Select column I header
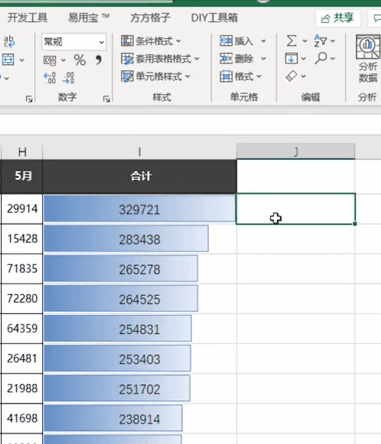Image resolution: width=381 pixels, height=444 pixels. point(140,152)
